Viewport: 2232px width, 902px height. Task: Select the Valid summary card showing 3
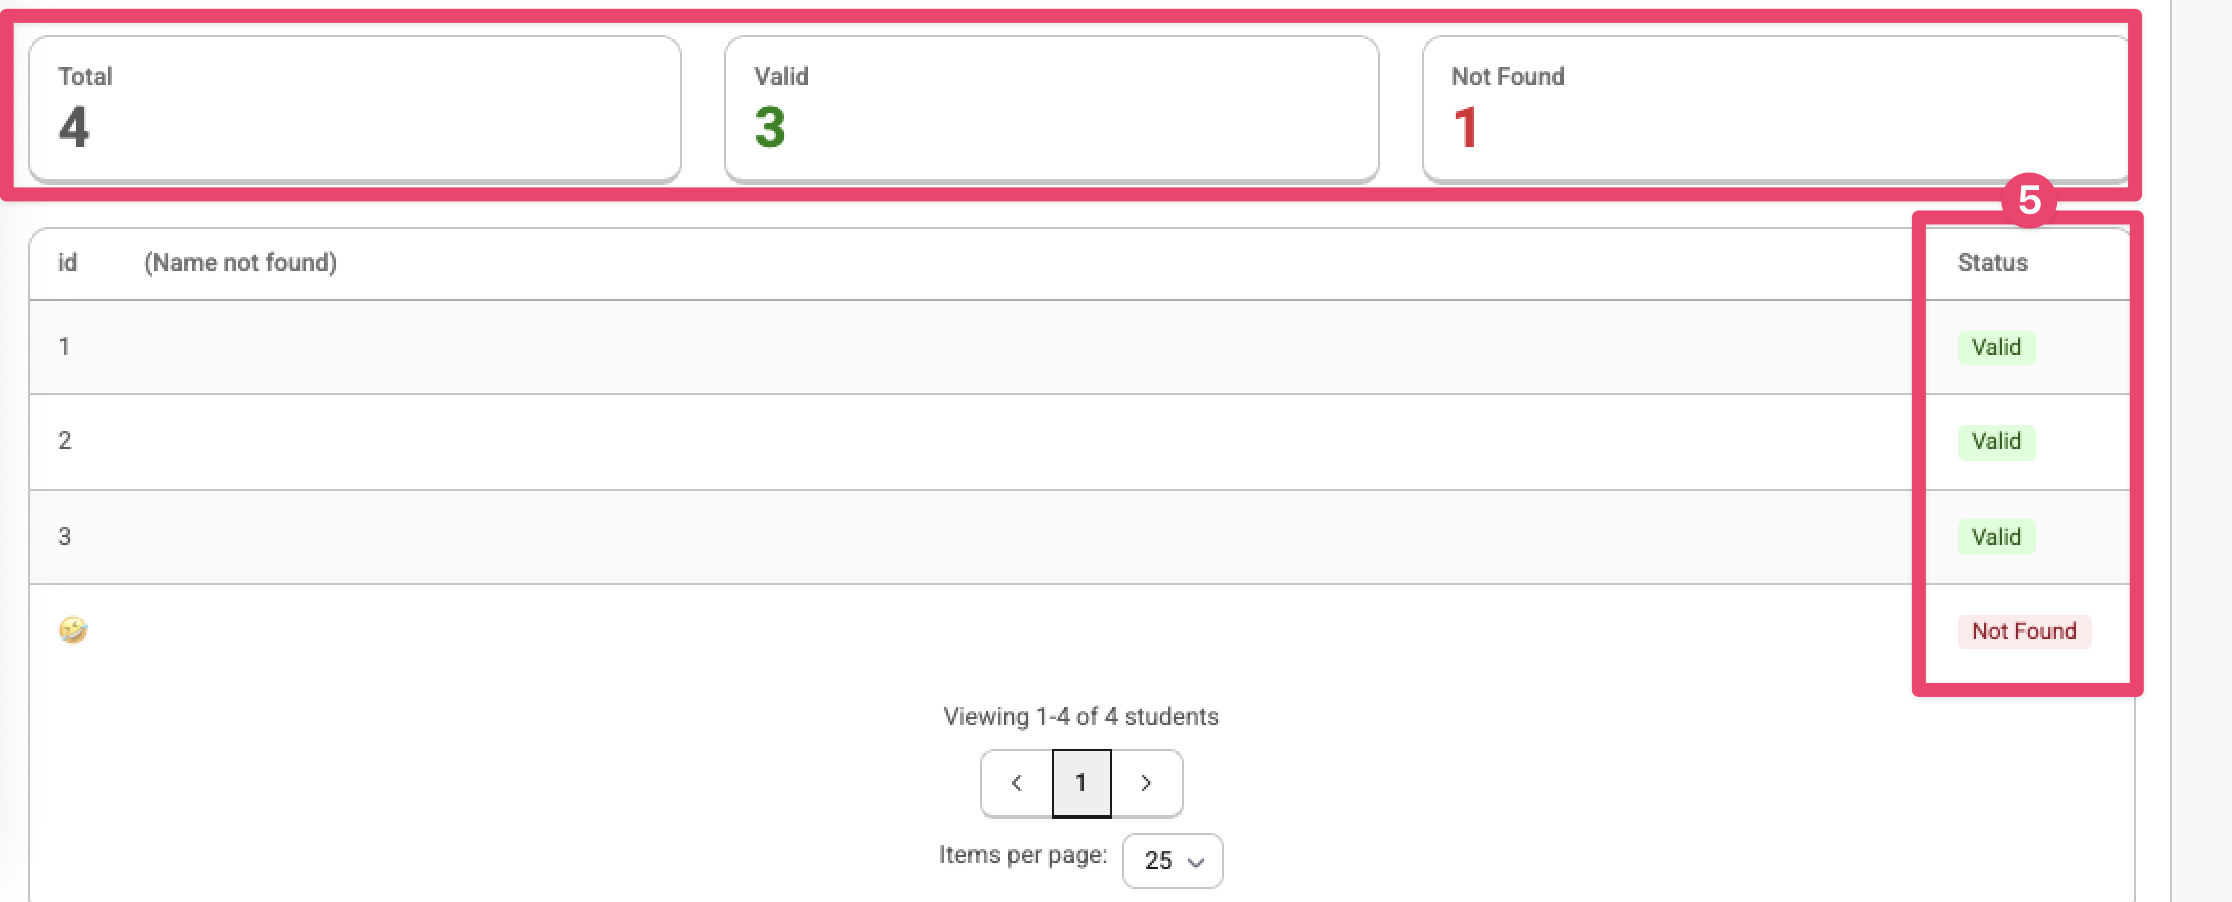pyautogui.click(x=1050, y=107)
